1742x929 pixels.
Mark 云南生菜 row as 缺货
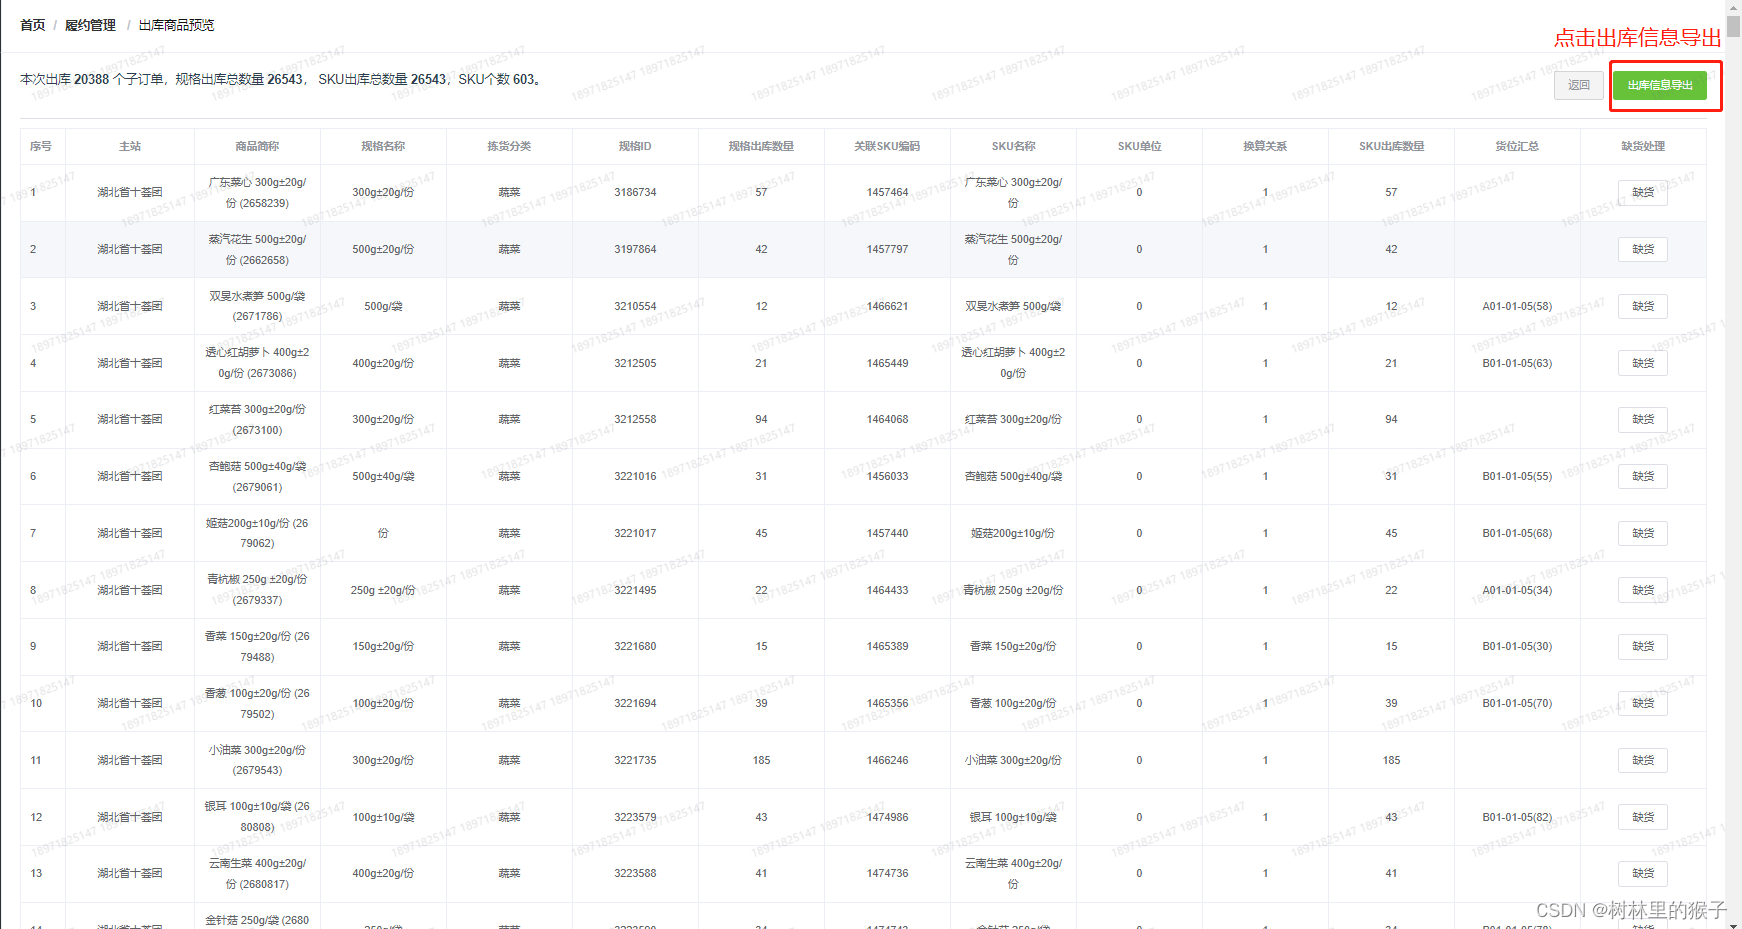[x=1643, y=873]
